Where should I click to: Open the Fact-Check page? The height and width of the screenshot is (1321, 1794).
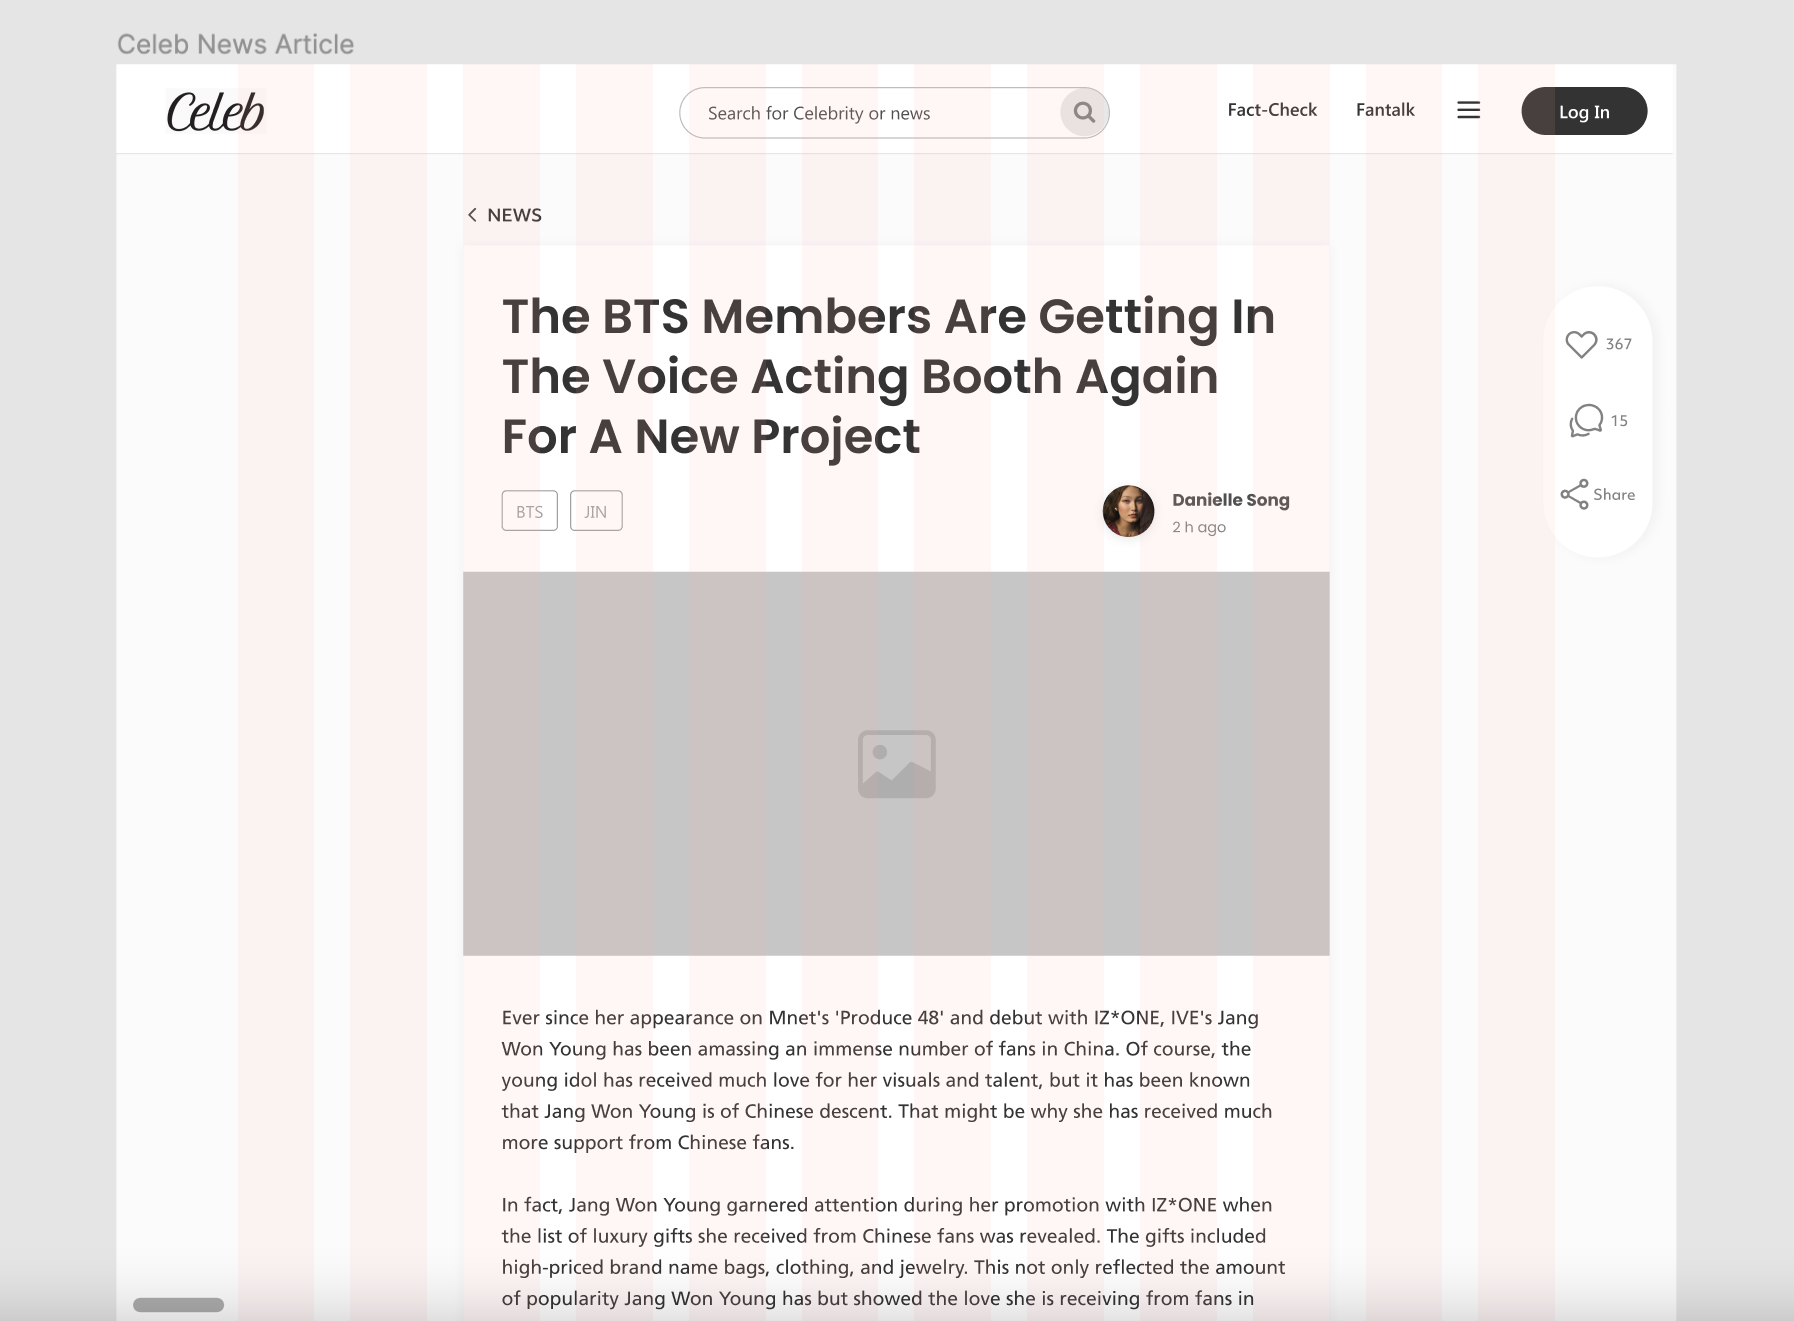click(x=1272, y=110)
